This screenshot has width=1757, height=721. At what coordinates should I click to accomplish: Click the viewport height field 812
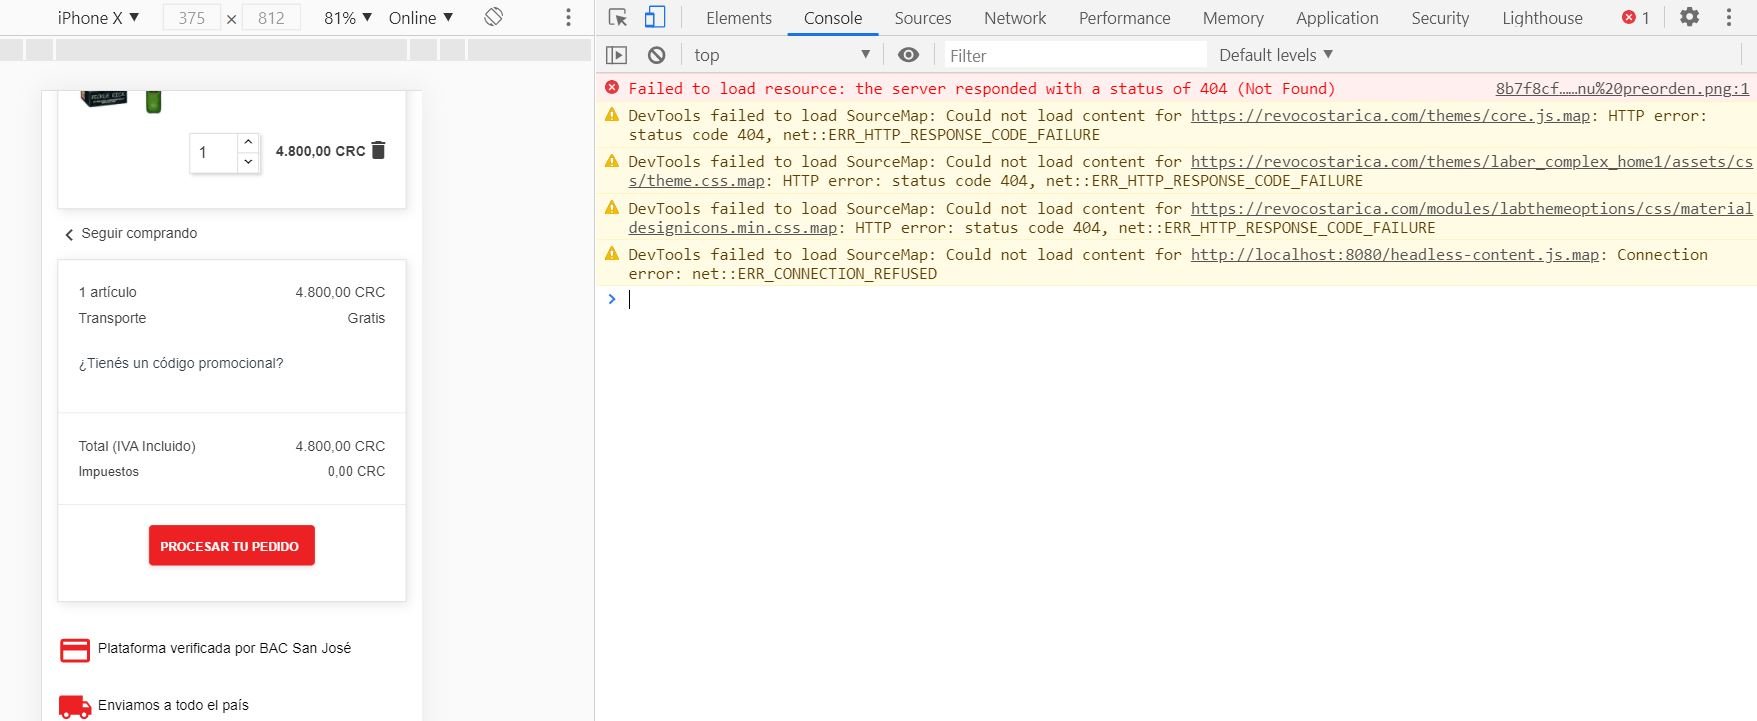coord(271,18)
